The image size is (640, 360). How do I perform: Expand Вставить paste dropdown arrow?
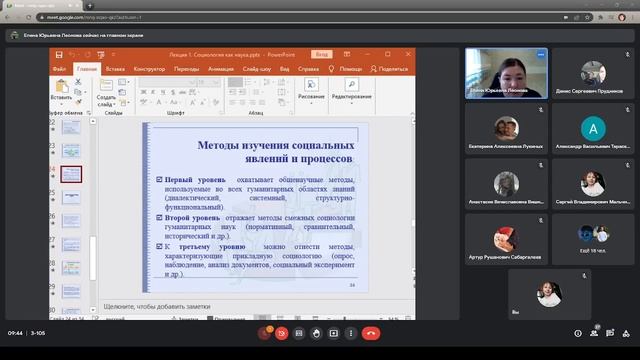tap(62, 103)
